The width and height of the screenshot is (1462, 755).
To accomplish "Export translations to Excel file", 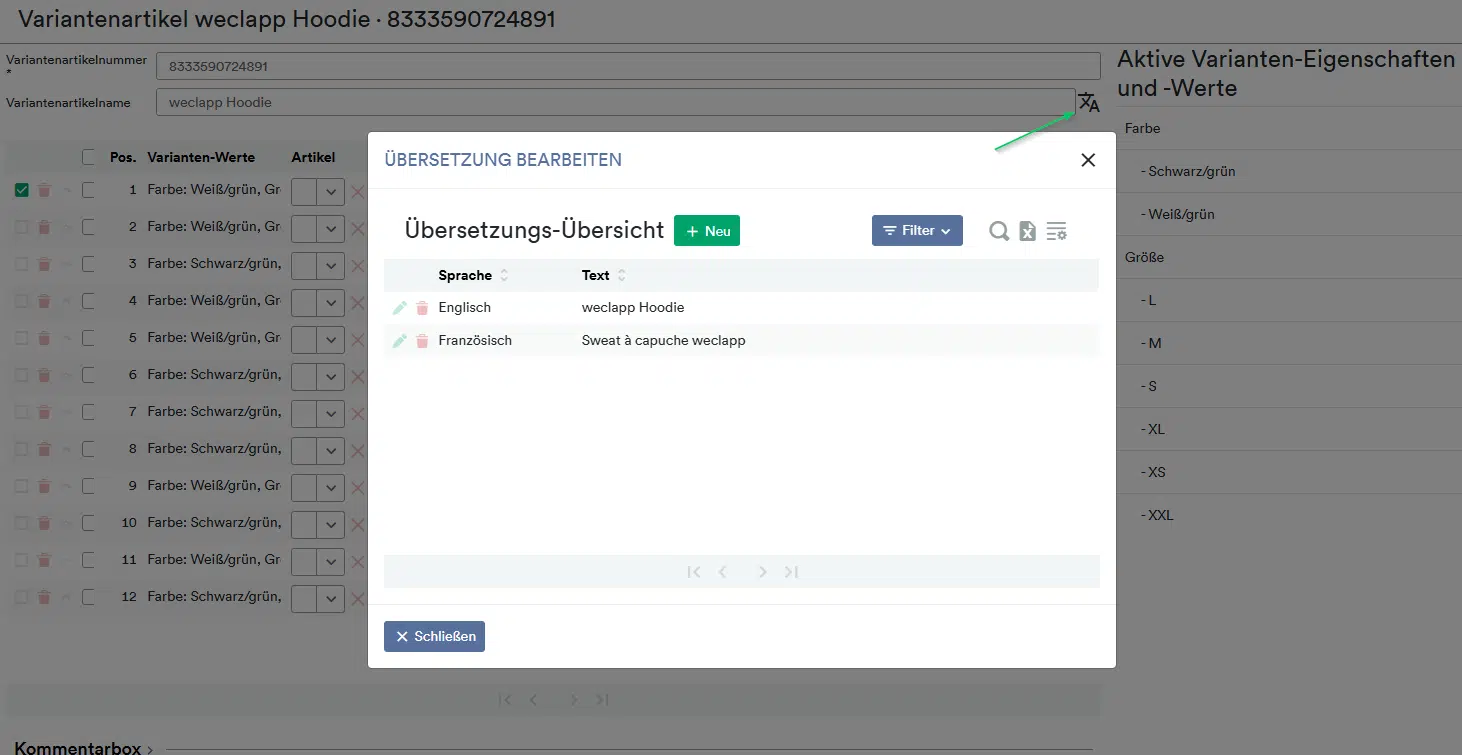I will point(1027,231).
